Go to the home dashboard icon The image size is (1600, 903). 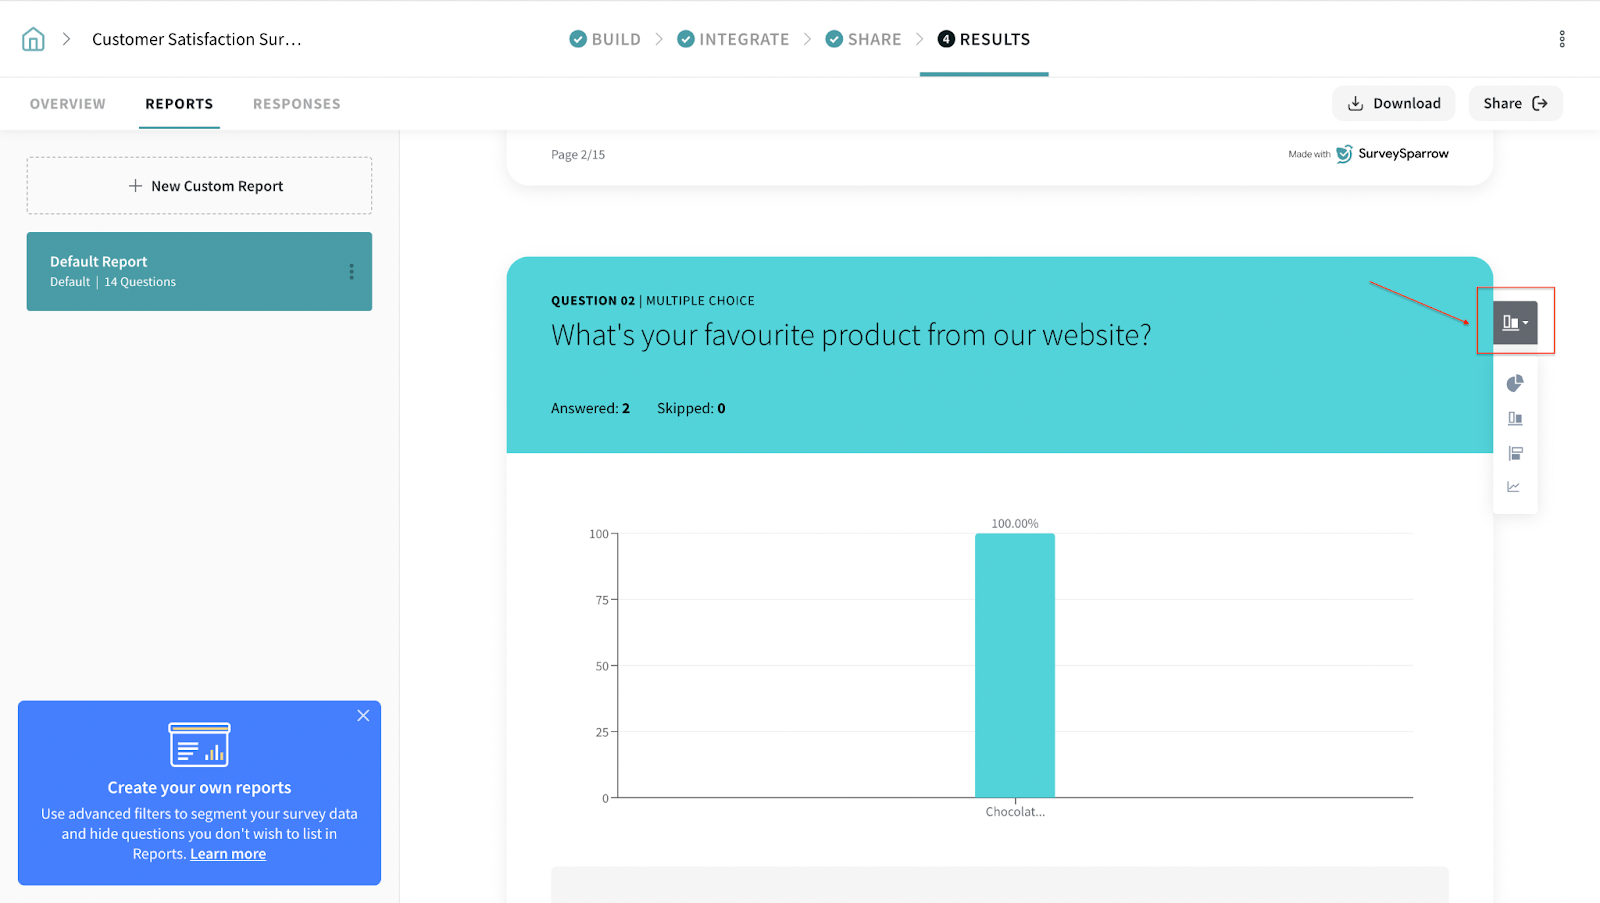[33, 39]
